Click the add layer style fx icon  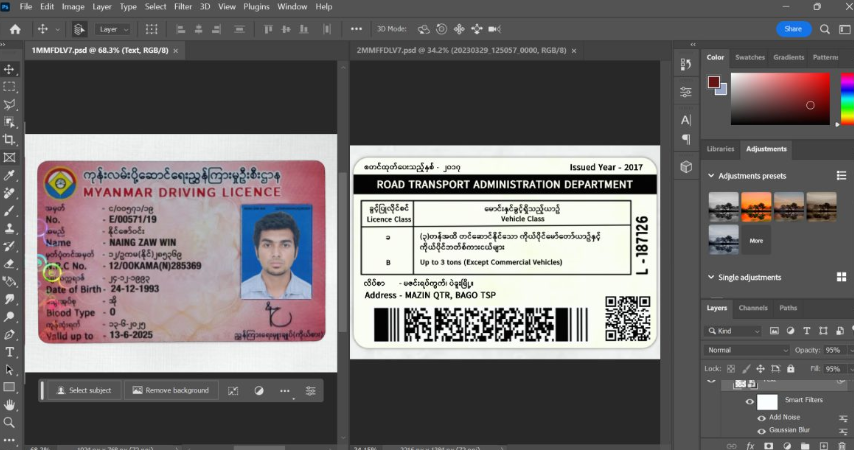point(750,446)
